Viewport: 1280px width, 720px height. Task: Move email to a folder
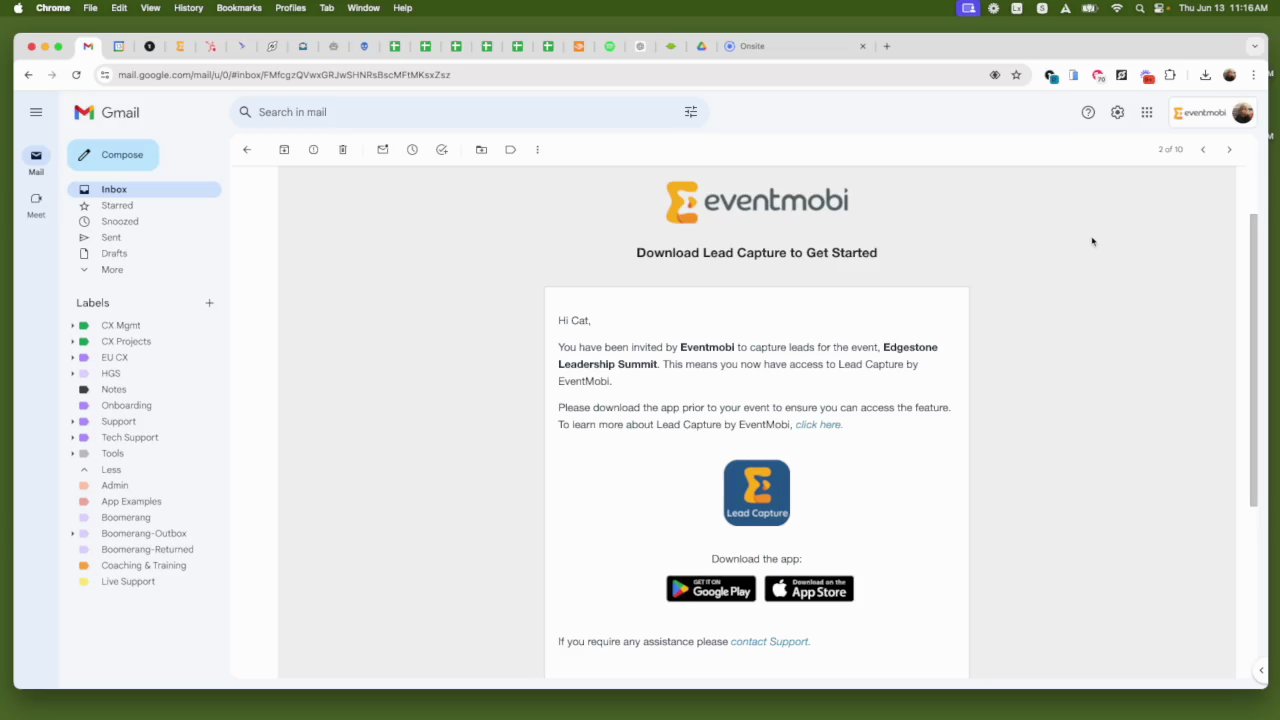coord(481,150)
